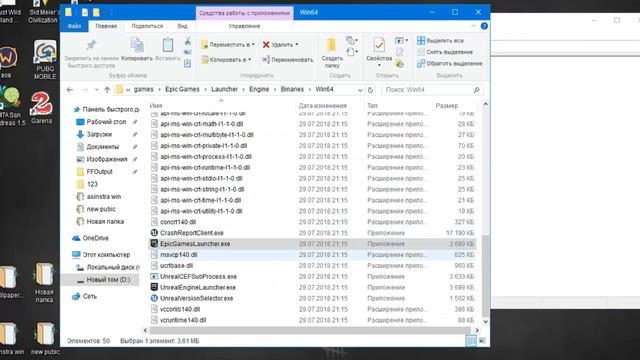Select CrashReportClient.exe file
Image resolution: width=640 pixels, height=360 pixels.
click(192, 233)
